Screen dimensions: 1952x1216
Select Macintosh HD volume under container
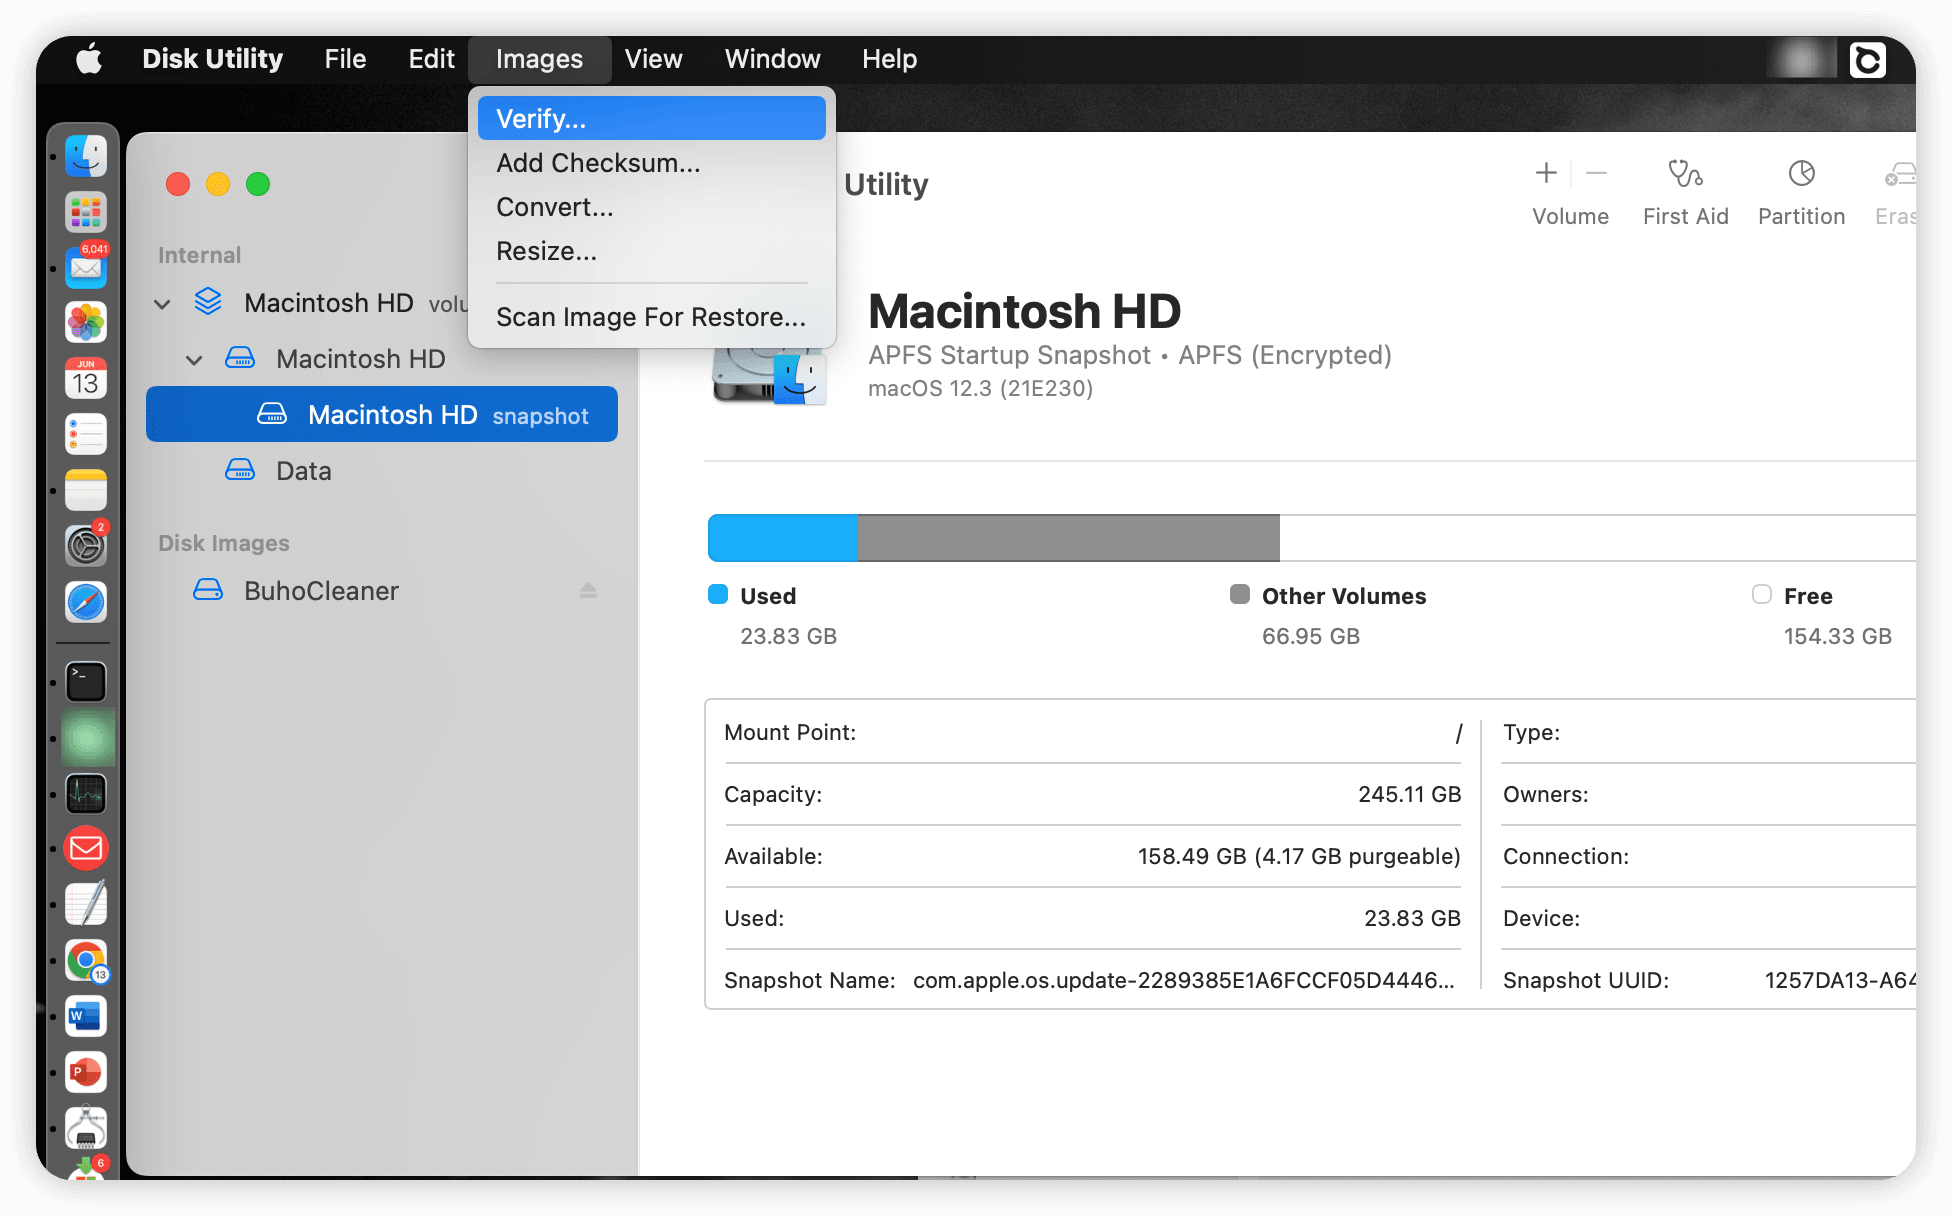[x=382, y=358]
